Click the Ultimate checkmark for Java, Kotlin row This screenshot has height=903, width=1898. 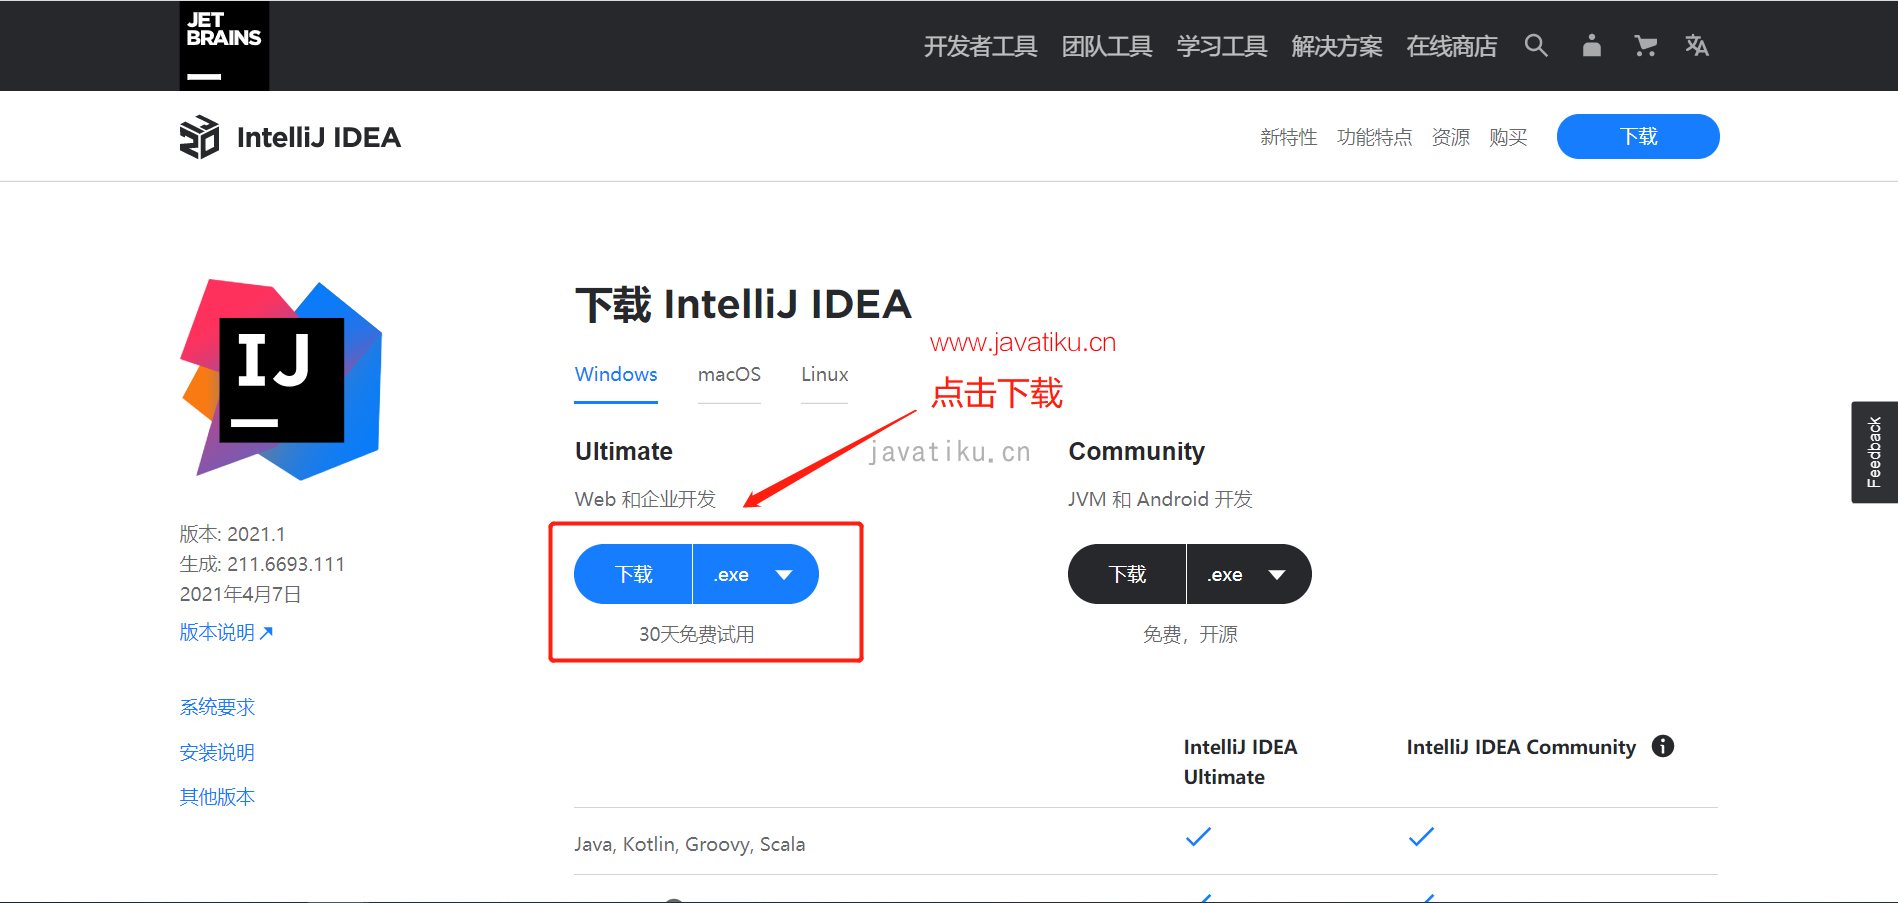pos(1198,837)
